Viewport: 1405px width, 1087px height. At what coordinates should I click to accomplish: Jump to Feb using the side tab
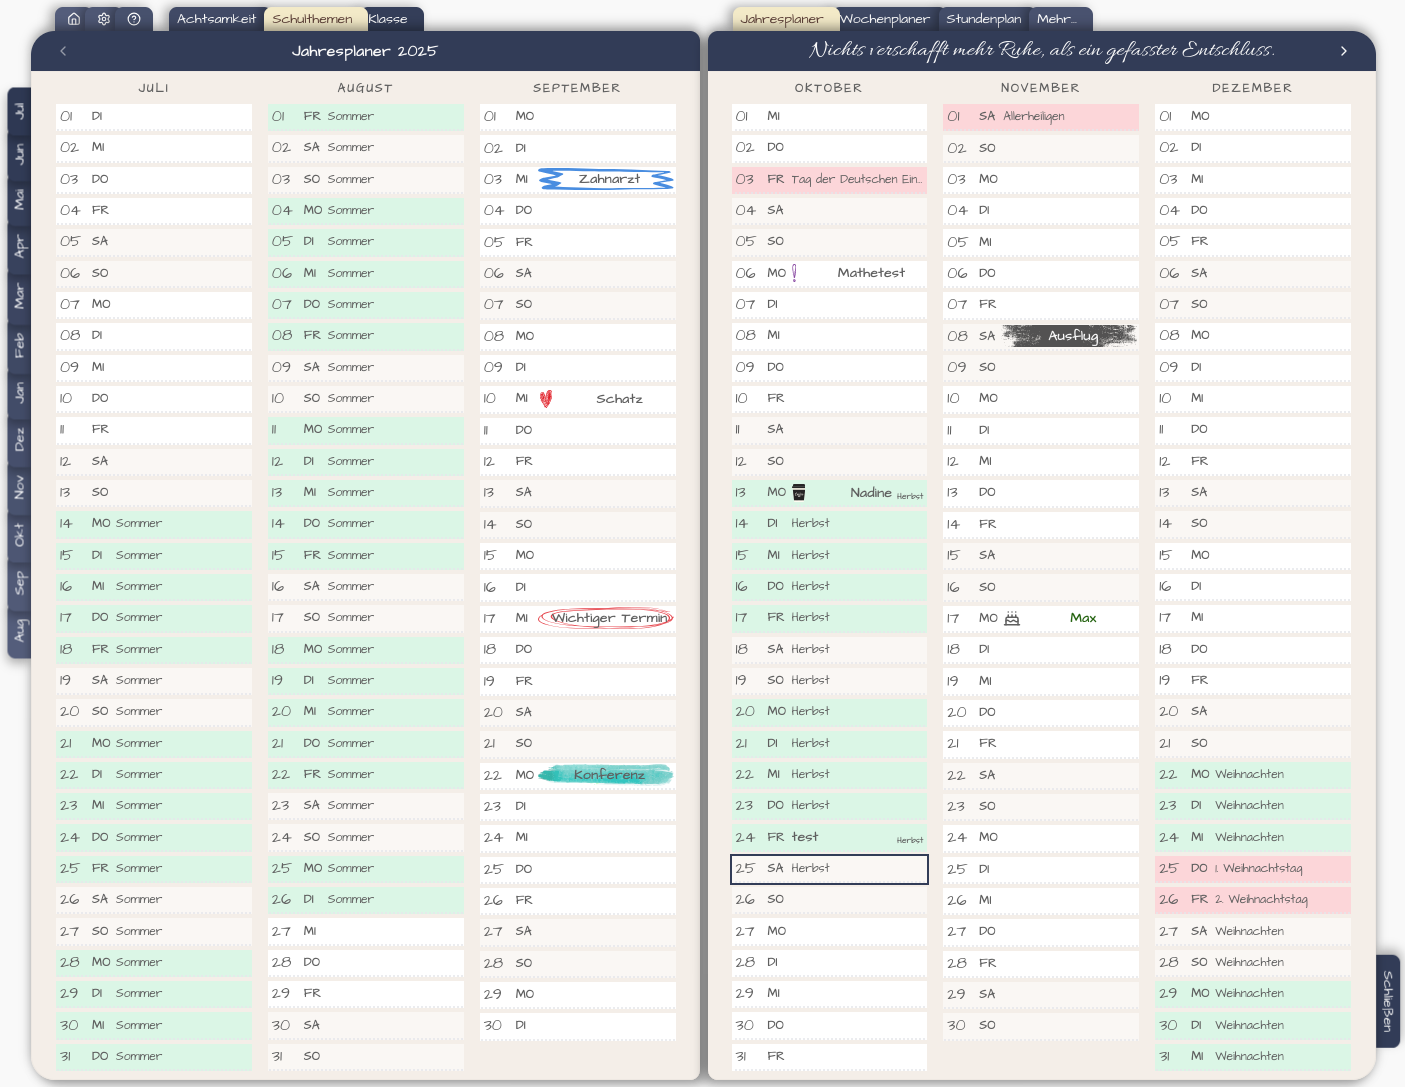pos(19,346)
